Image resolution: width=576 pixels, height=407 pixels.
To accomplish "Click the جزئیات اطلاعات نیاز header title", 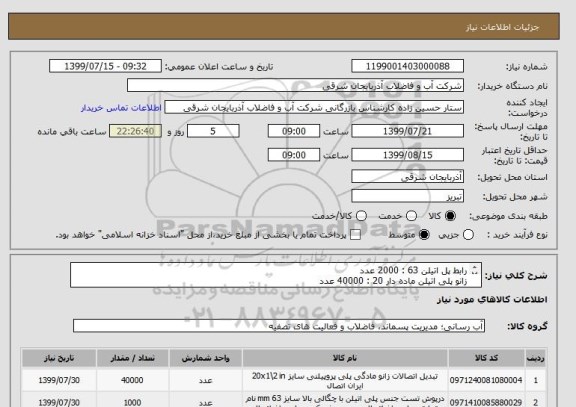I will click(502, 27).
